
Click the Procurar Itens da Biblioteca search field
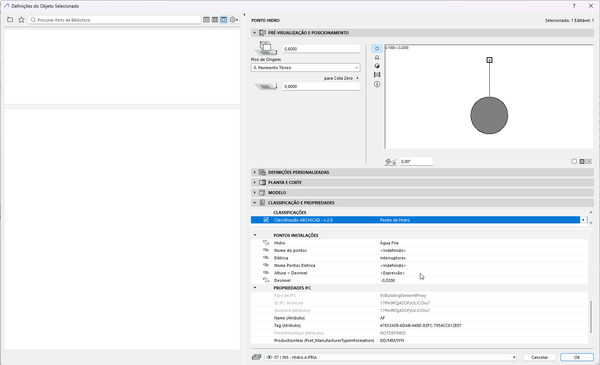[x=115, y=20]
